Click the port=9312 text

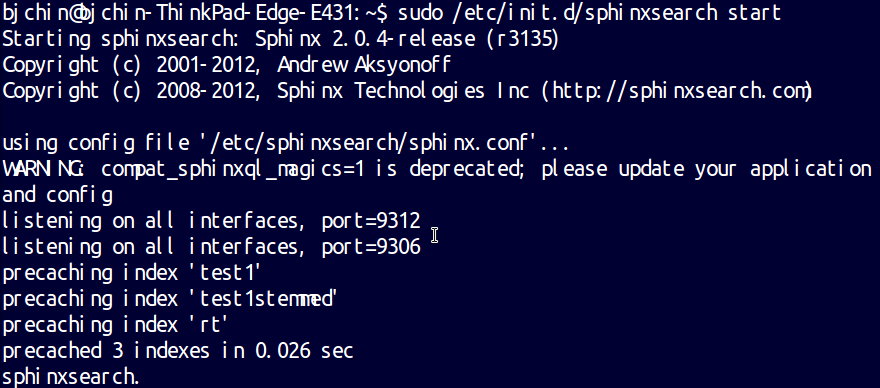371,221
